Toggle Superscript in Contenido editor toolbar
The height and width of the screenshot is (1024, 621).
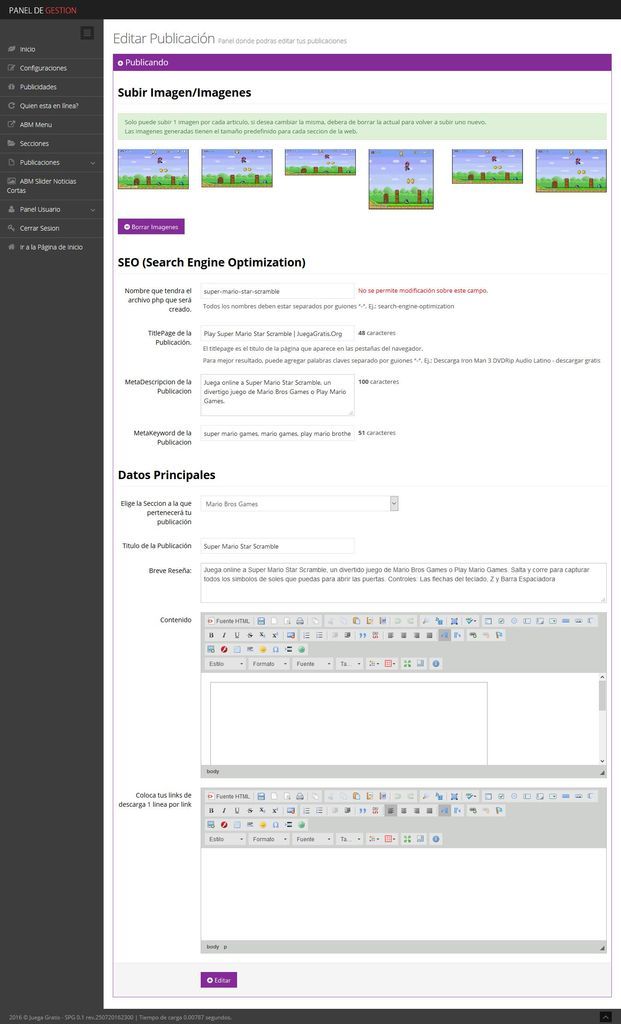tap(275, 635)
